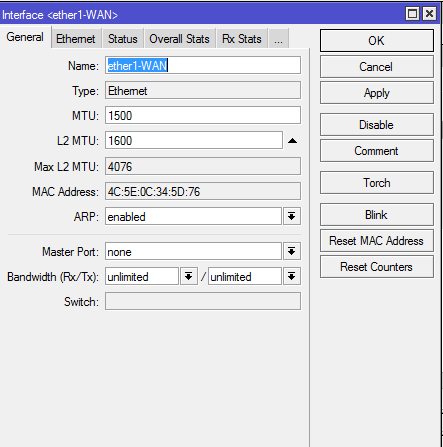Screen dimensions: 443x447
Task: Click the Master Port field showing none
Action: pos(193,251)
